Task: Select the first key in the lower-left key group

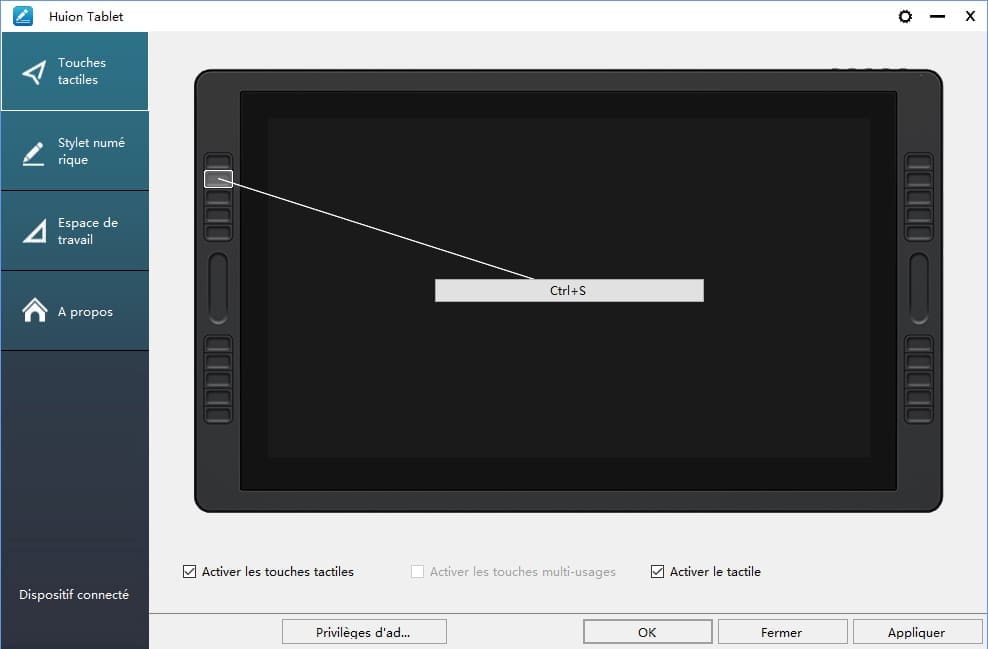Action: 219,344
